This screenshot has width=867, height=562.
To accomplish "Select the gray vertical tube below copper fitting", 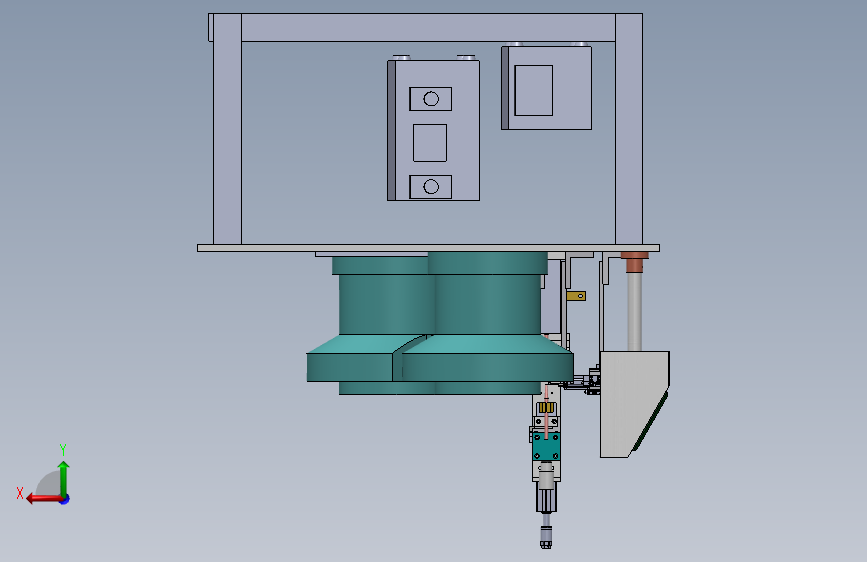I will click(634, 311).
